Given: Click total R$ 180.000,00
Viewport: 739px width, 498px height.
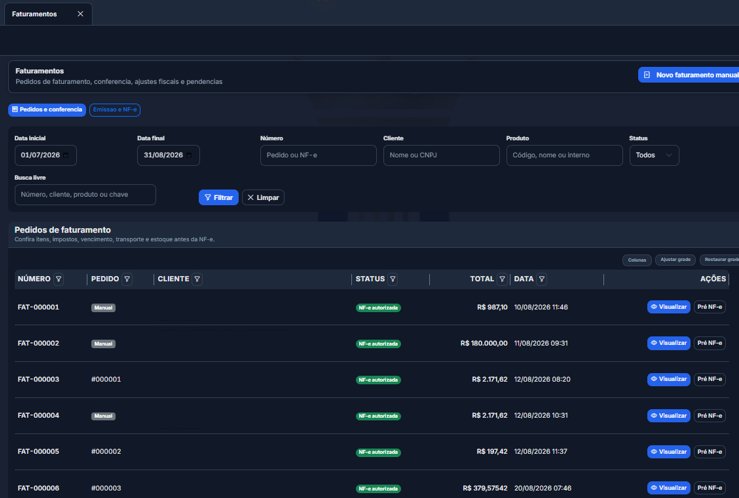Looking at the screenshot, I should coord(484,343).
